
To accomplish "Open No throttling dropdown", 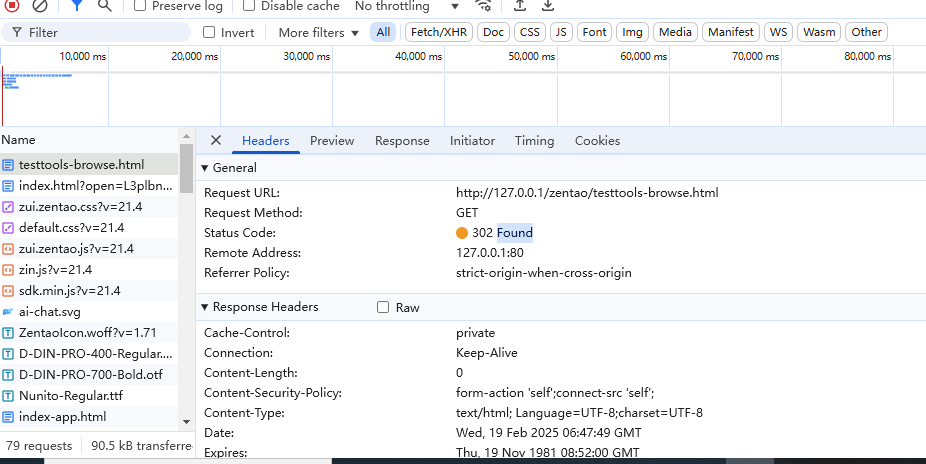I will [407, 6].
